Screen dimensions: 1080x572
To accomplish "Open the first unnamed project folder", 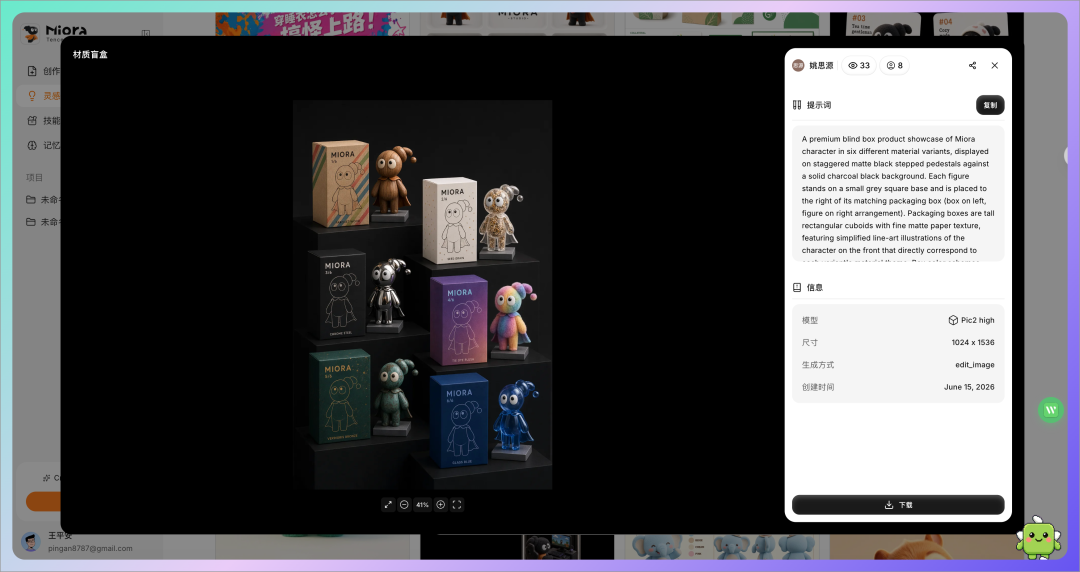I will 43,200.
